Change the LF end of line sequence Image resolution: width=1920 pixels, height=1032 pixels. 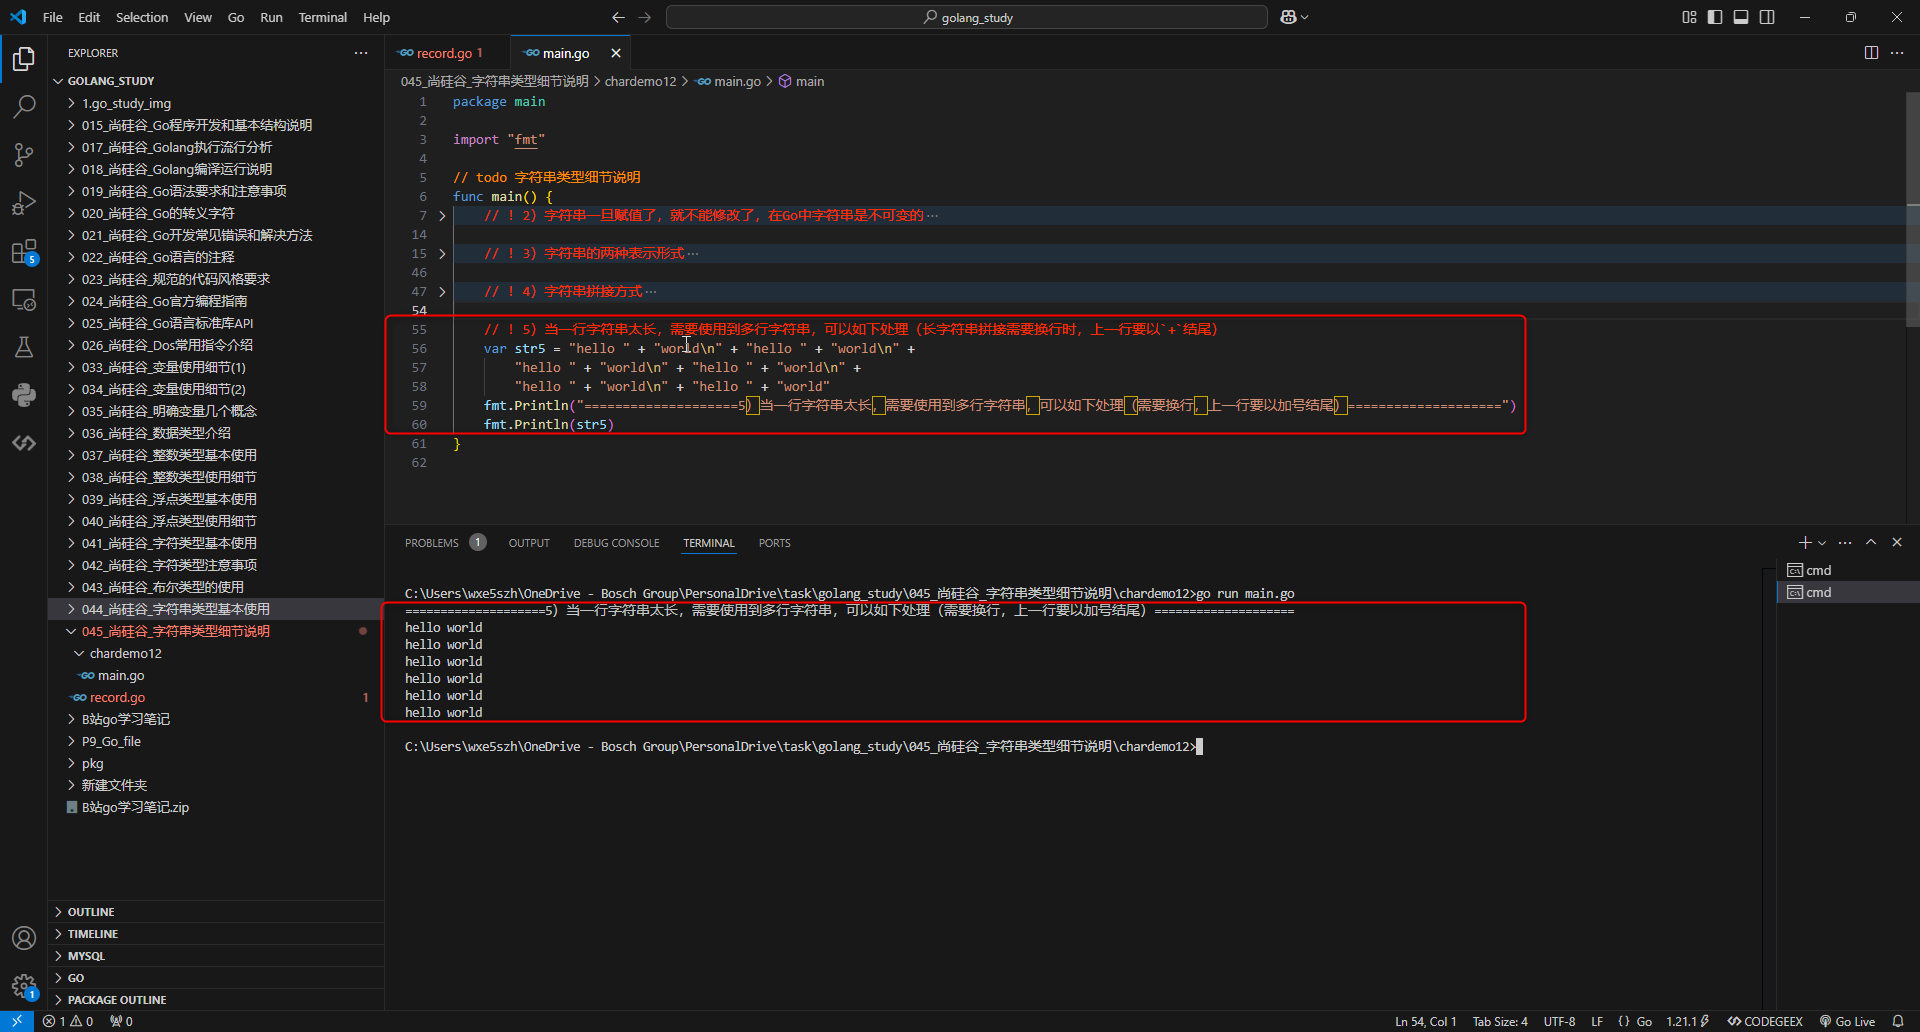tap(1597, 1021)
